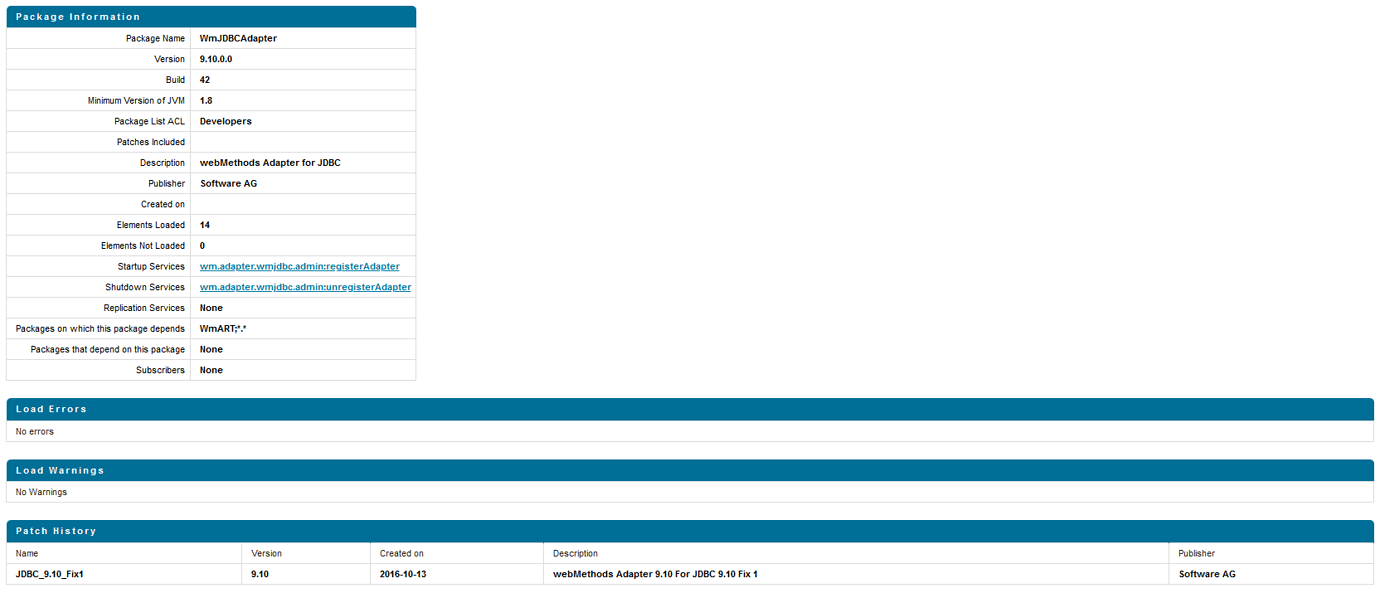1380x592 pixels.
Task: Click the Subscribers value None
Action: (x=211, y=370)
